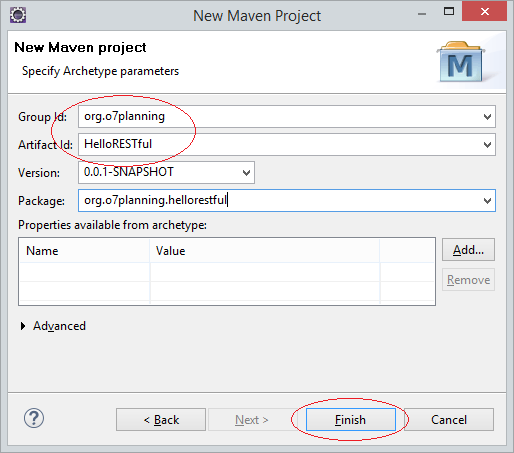This screenshot has height=453, width=514.
Task: Click the Finish button
Action: (x=351, y=420)
